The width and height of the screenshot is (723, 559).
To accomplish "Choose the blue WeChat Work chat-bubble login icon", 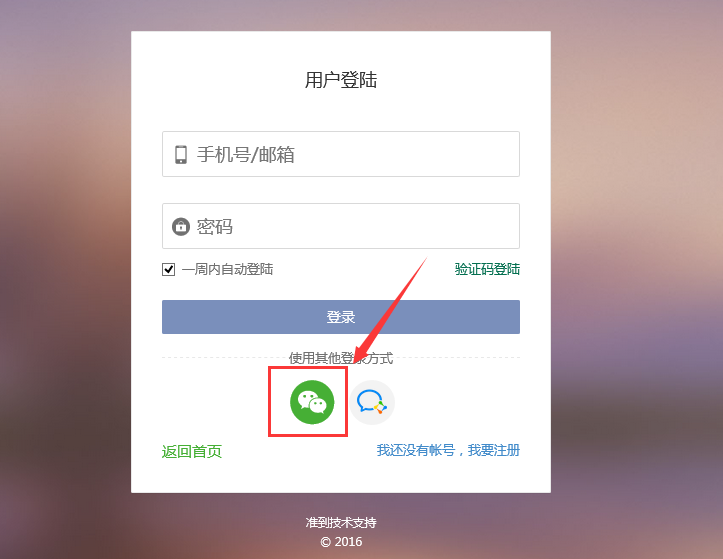I will pyautogui.click(x=372, y=402).
